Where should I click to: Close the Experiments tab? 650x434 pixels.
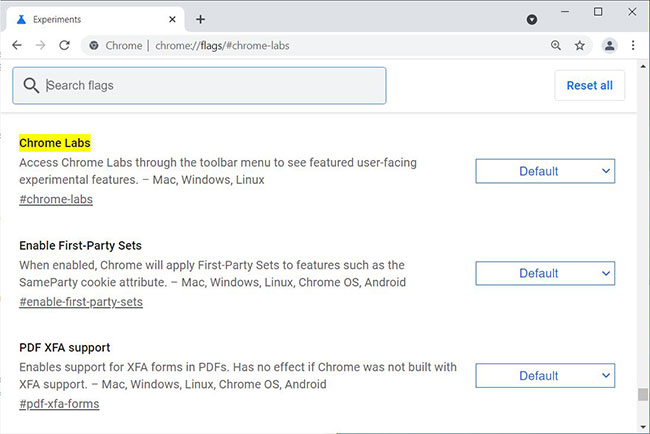(x=172, y=19)
